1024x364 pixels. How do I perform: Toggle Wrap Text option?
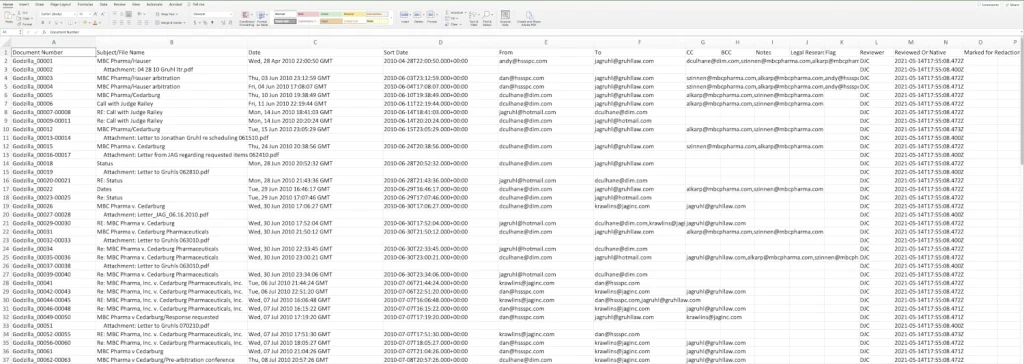[167, 13]
